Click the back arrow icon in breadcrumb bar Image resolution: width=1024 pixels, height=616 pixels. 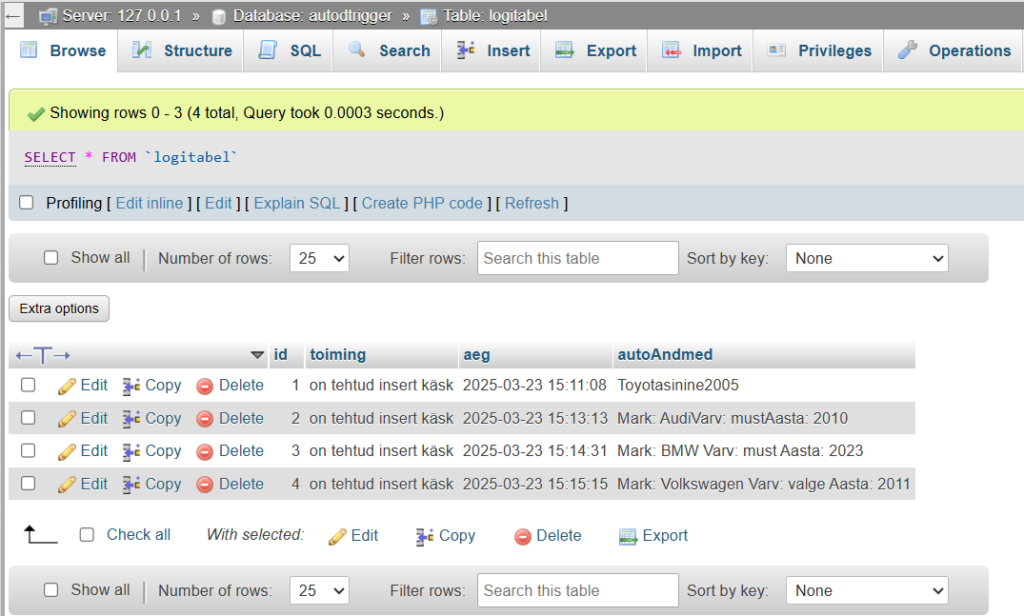coord(12,16)
